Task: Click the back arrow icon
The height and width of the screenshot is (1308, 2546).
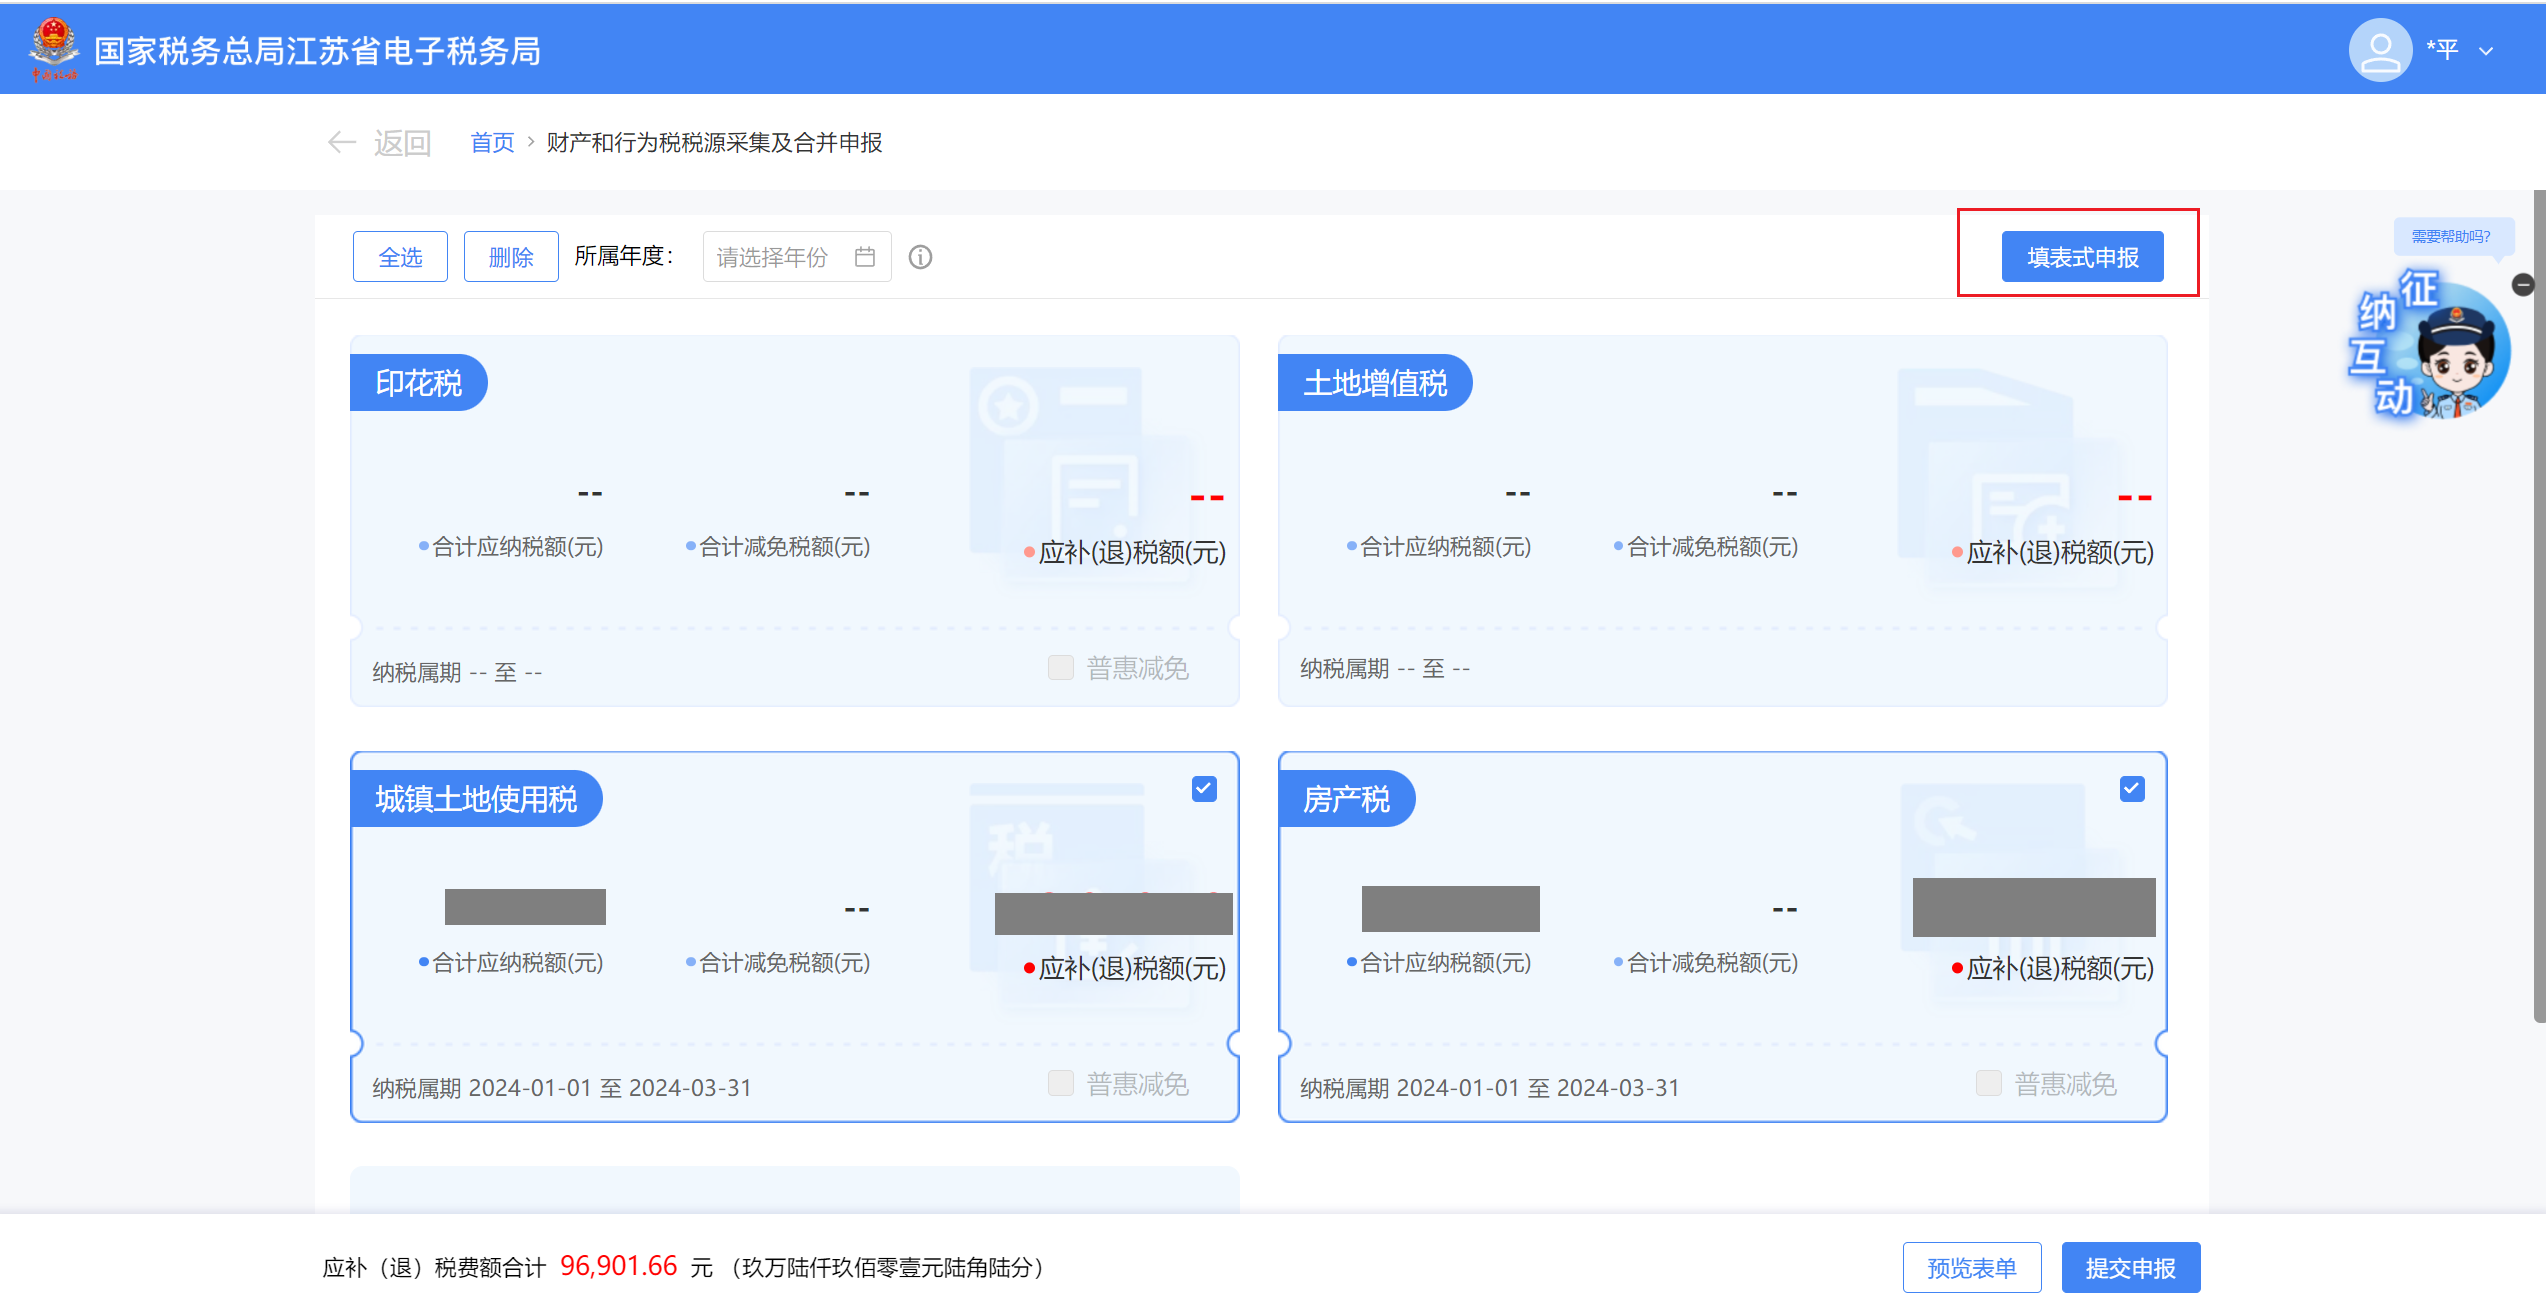Action: click(x=342, y=143)
